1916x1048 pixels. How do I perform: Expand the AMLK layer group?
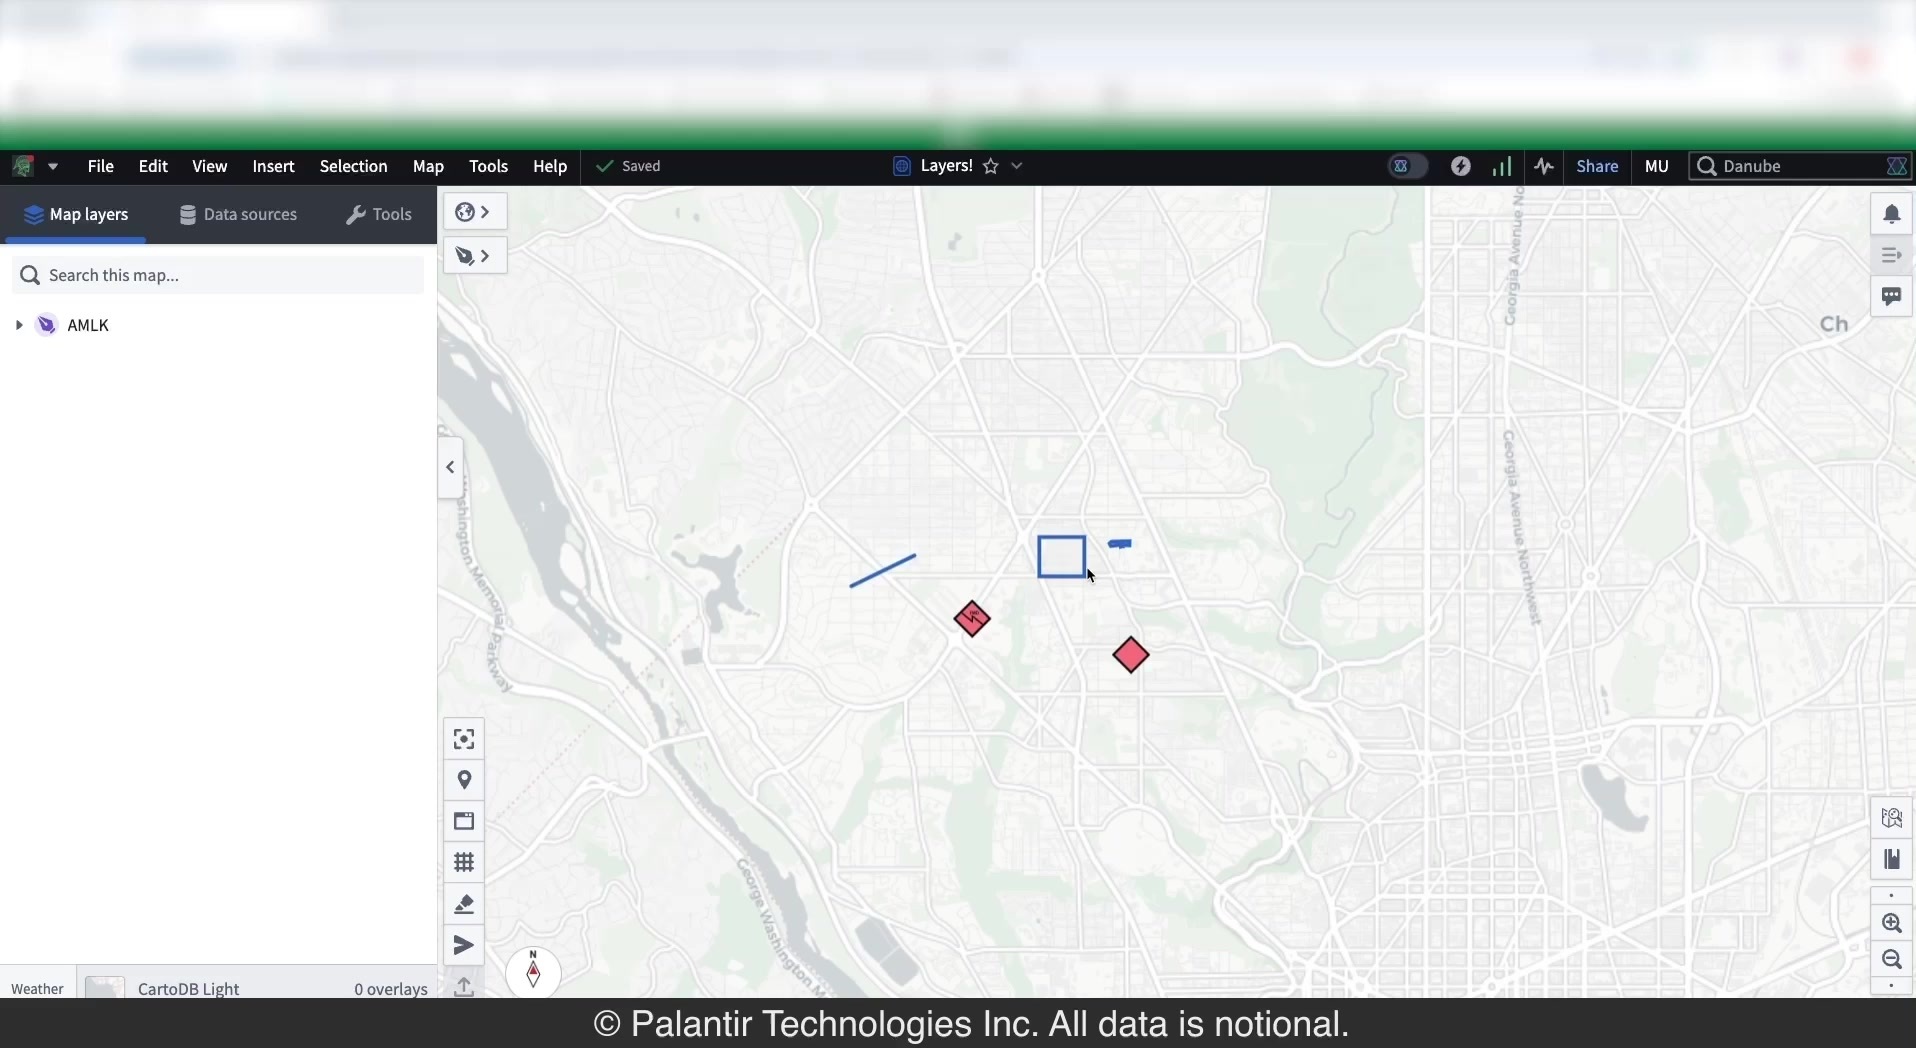19,325
